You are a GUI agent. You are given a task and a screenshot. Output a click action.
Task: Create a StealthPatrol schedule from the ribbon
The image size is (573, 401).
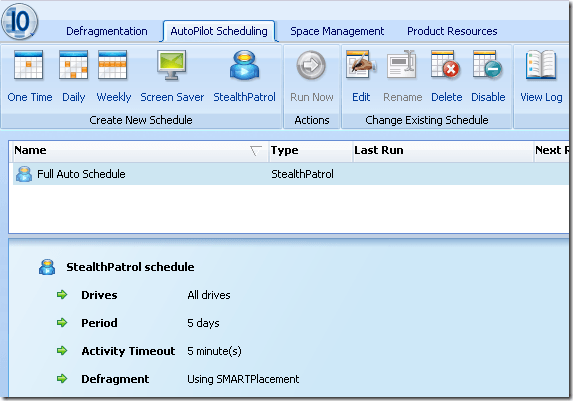pos(244,65)
